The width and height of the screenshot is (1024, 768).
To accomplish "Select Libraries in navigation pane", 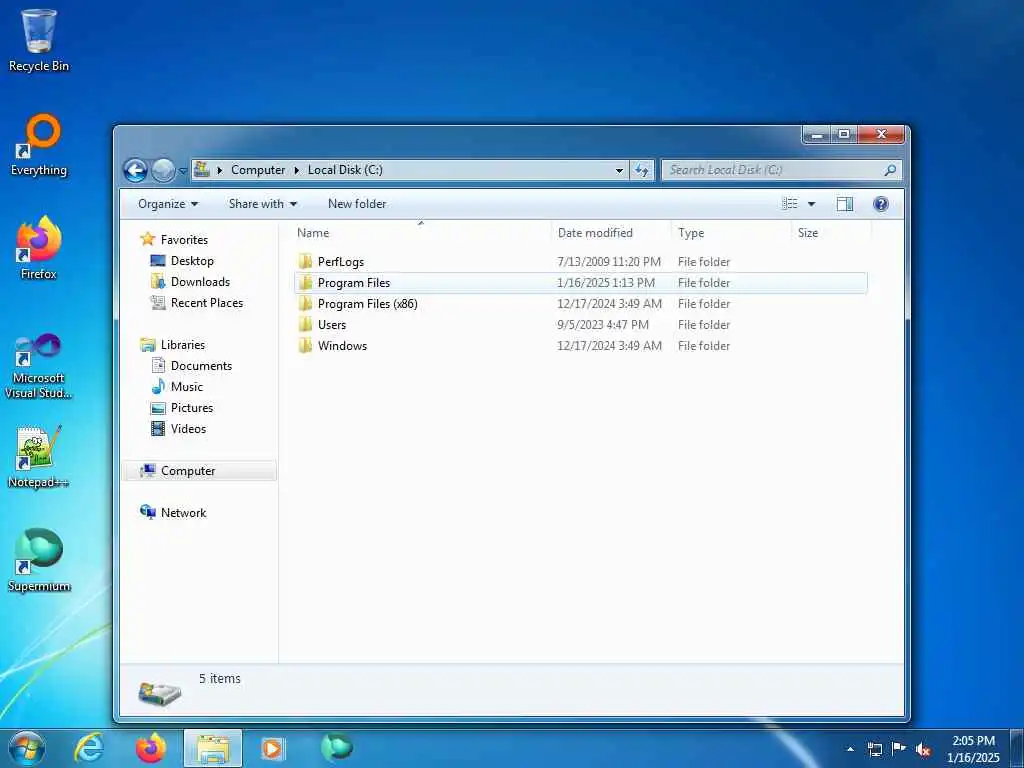I will tap(182, 344).
